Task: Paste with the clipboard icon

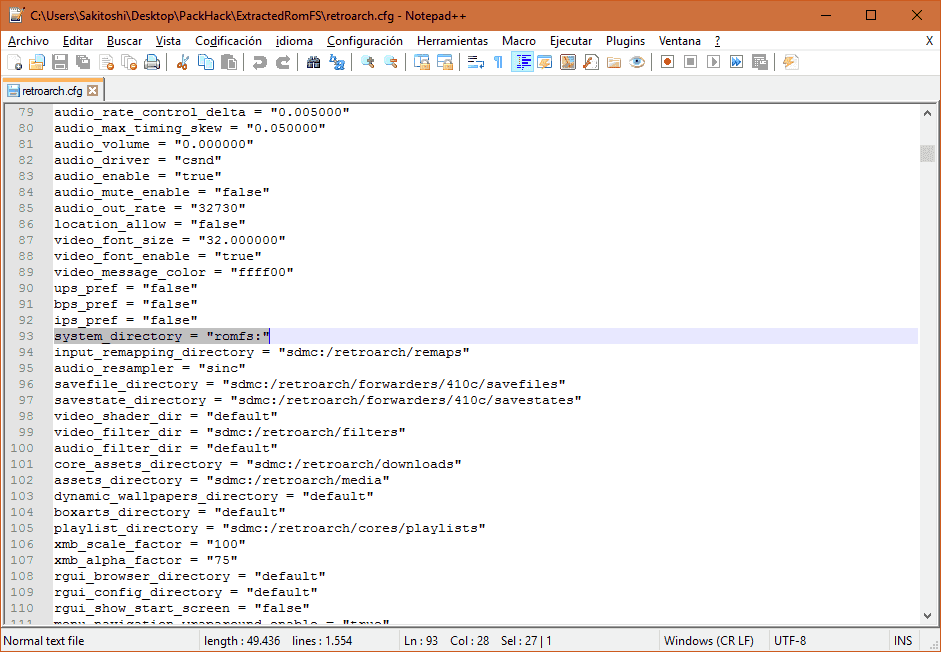Action: tap(229, 62)
